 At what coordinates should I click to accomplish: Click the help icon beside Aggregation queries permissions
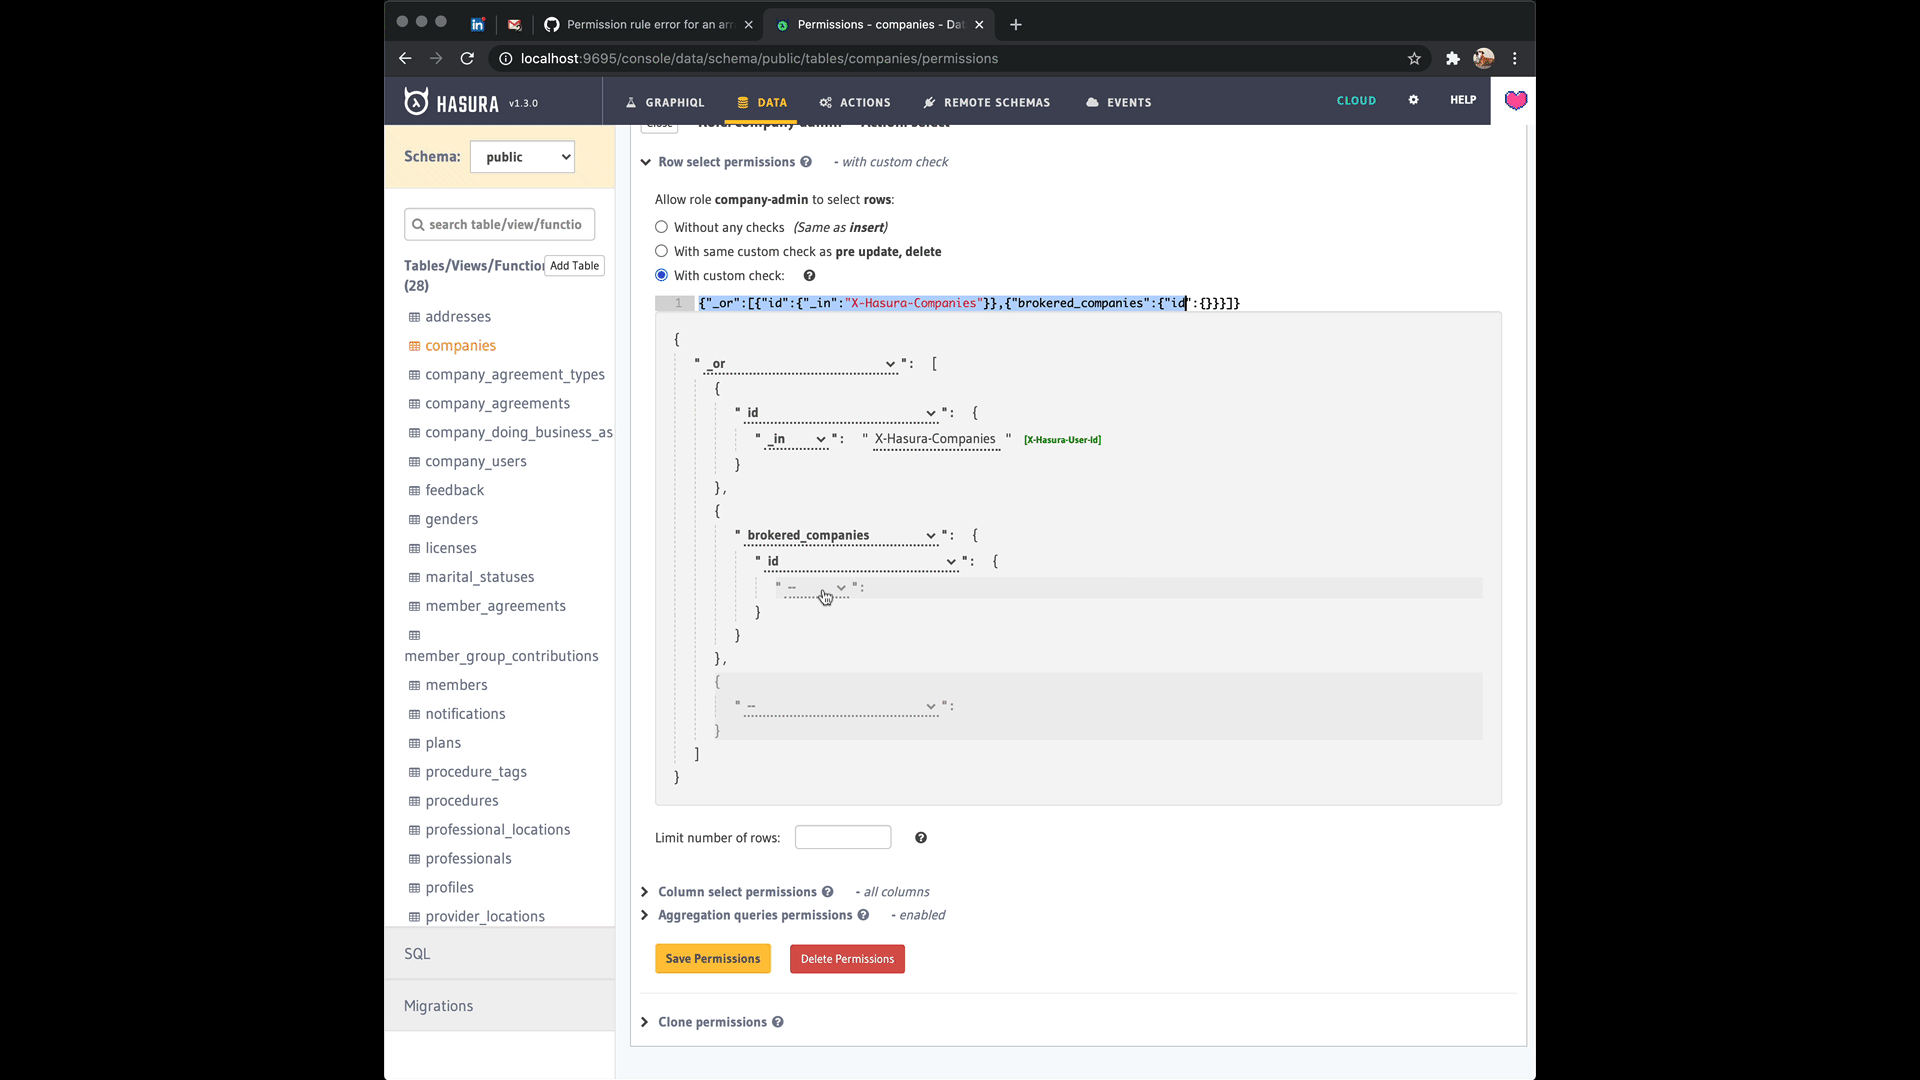click(864, 915)
